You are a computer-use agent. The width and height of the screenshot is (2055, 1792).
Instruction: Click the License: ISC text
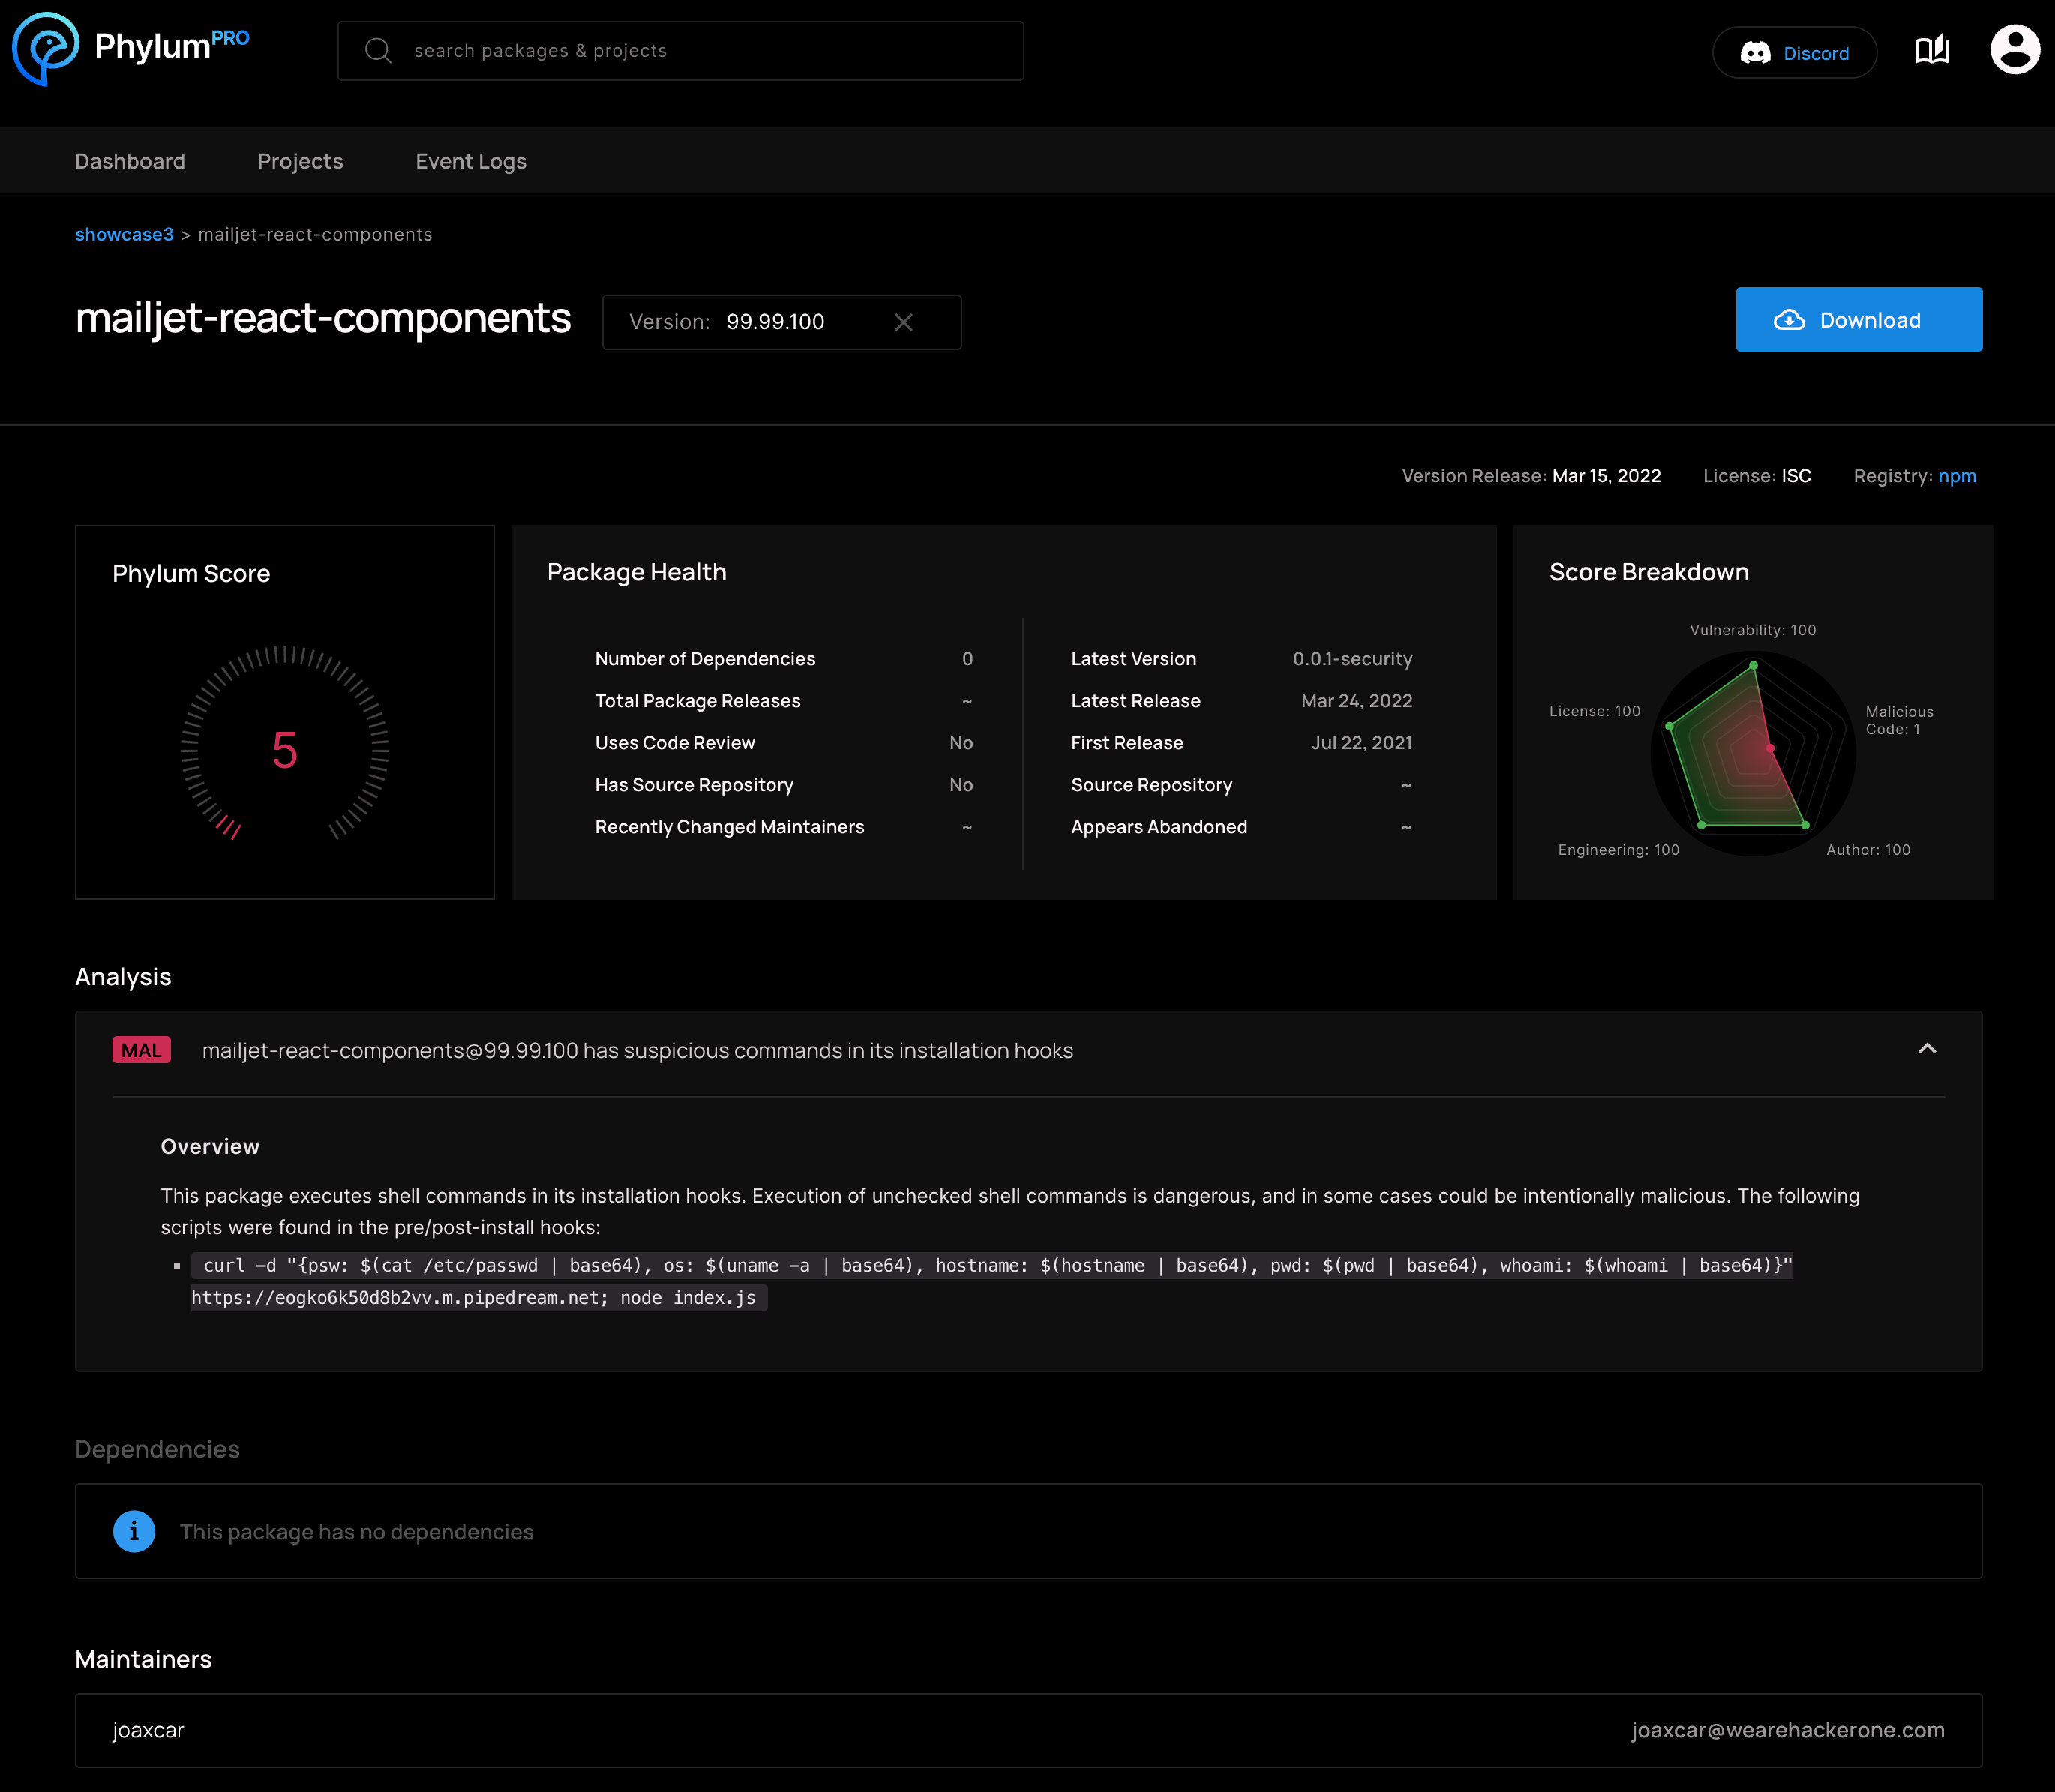point(1757,476)
